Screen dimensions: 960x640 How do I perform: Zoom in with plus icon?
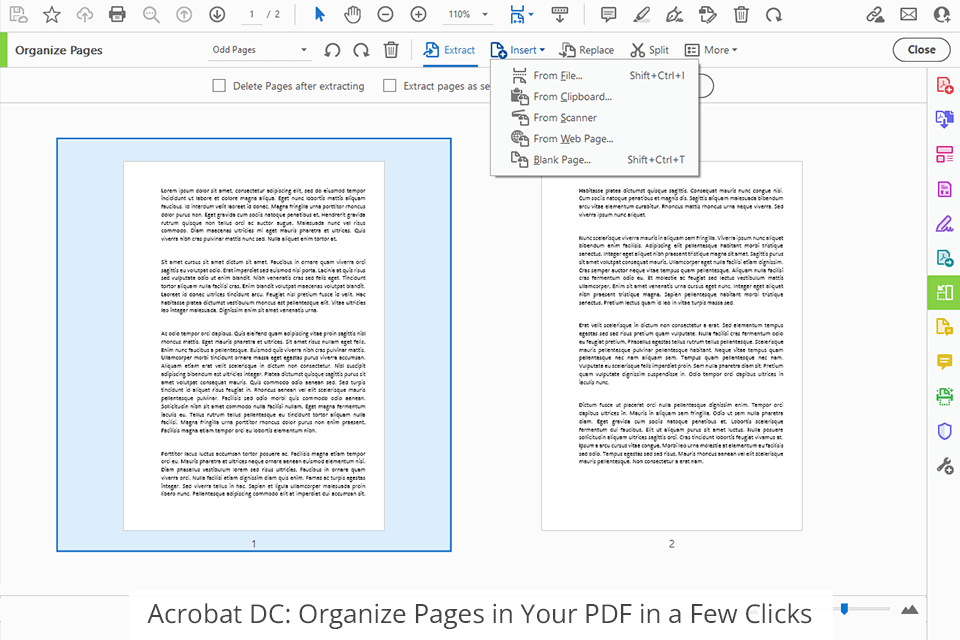click(418, 14)
